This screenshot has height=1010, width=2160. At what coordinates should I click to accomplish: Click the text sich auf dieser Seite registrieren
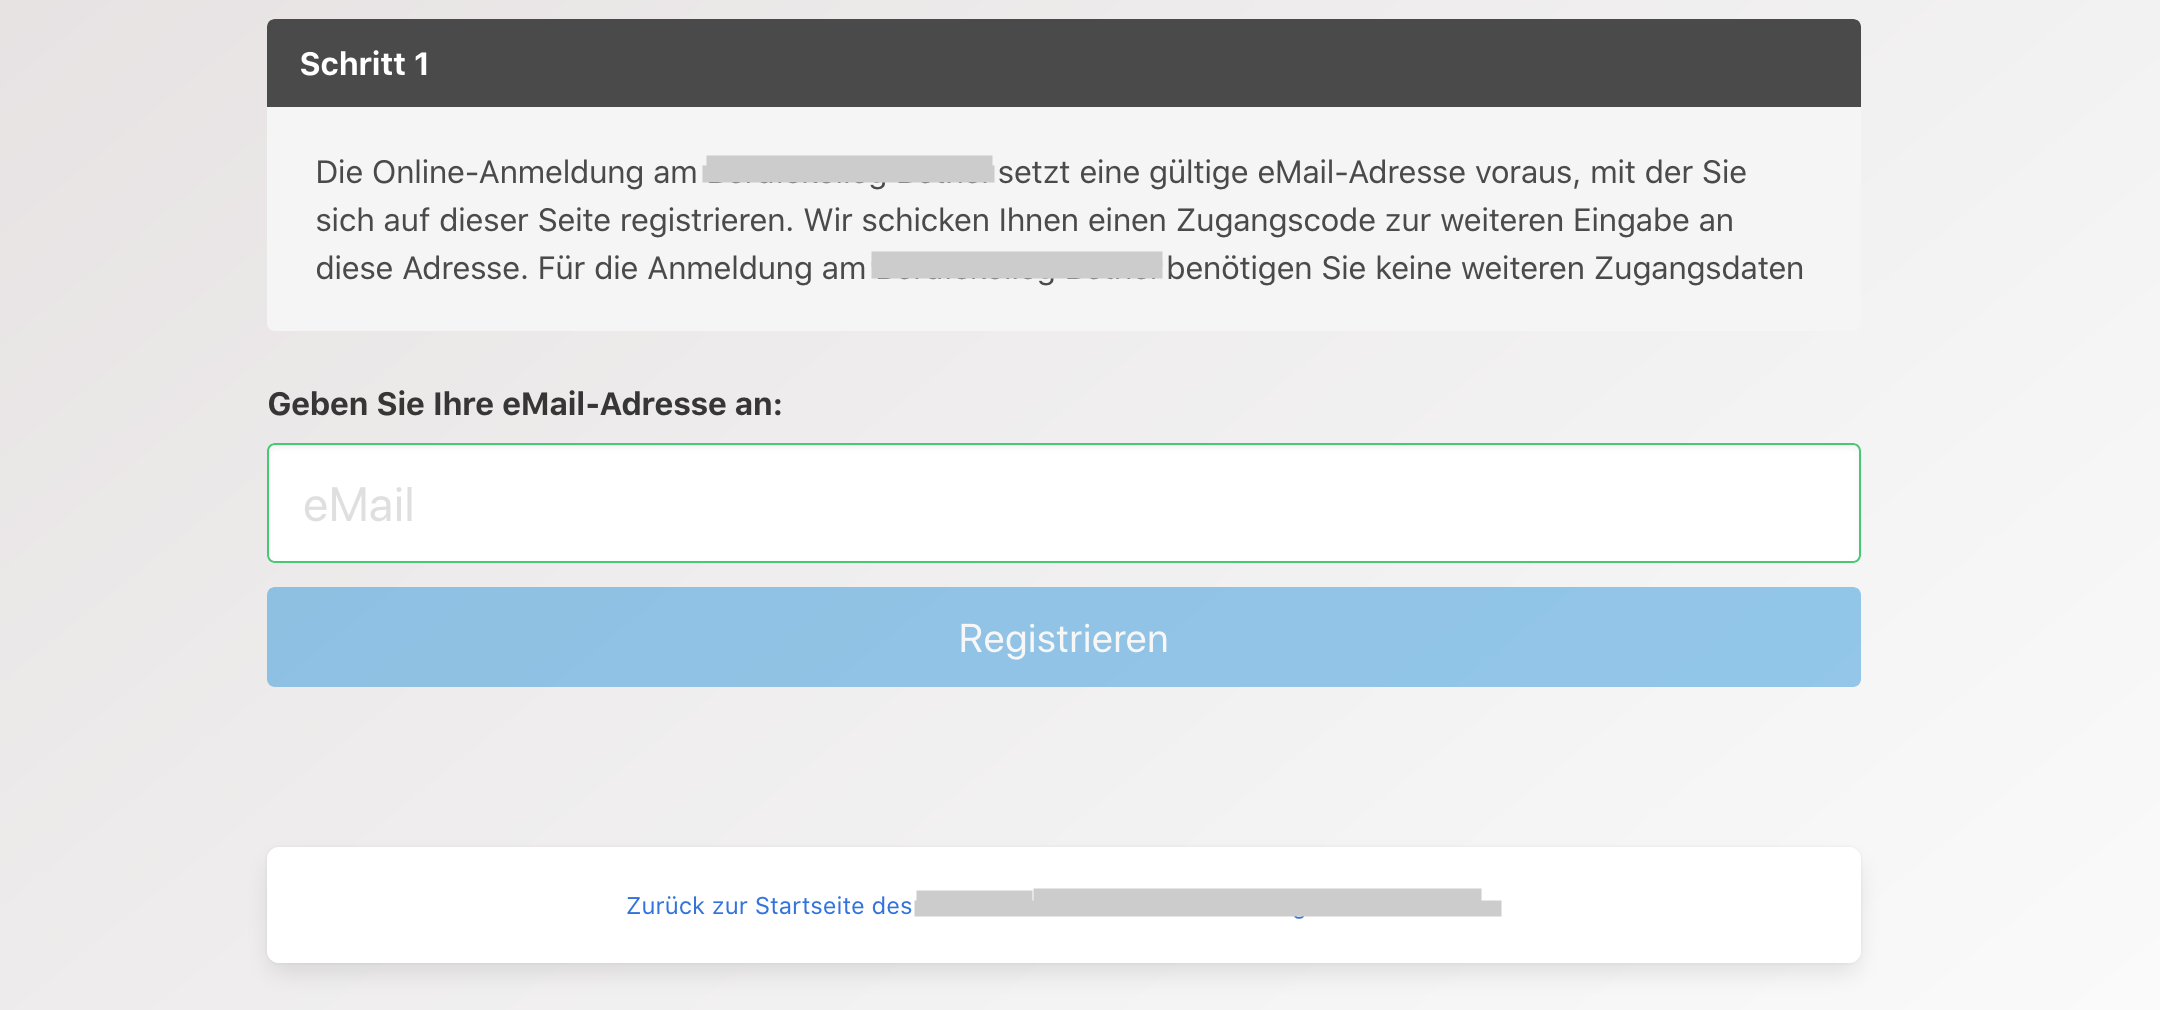click(x=555, y=220)
